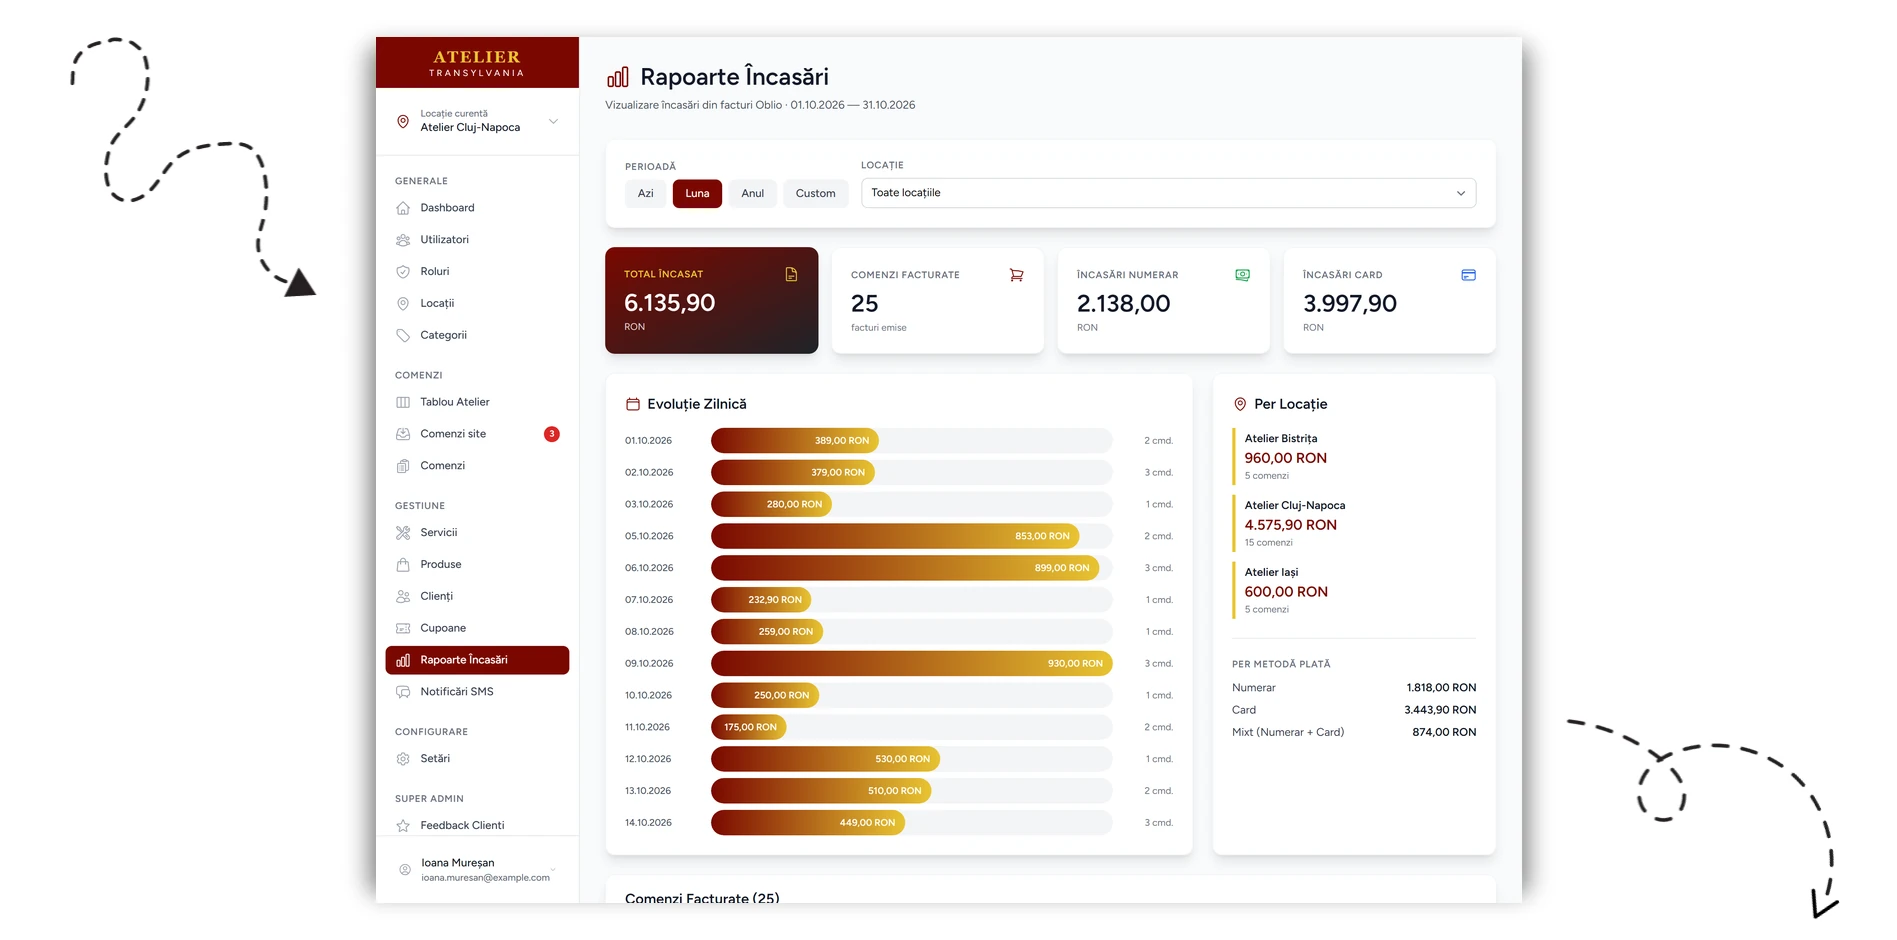1897x940 pixels.
Task: Click the Roluri shield icon
Action: tap(403, 272)
